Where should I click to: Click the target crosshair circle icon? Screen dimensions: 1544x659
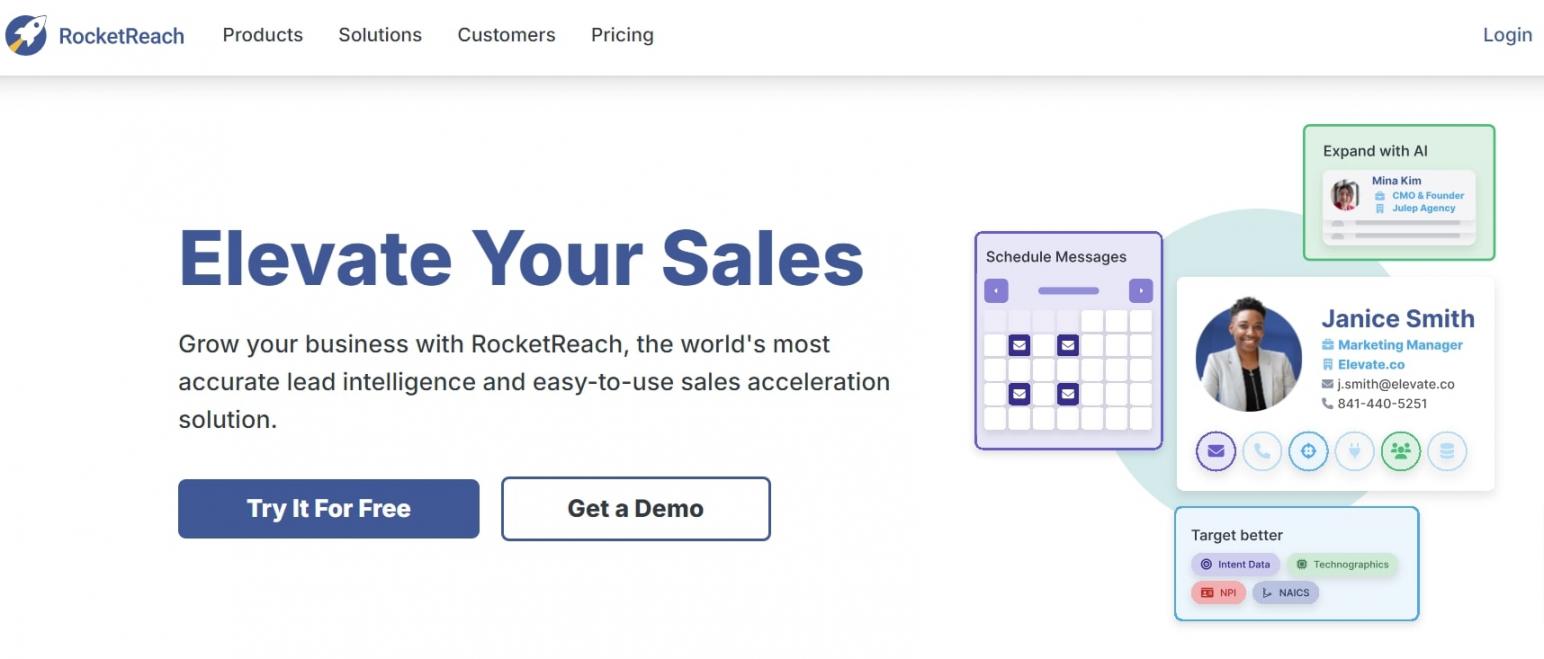pyautogui.click(x=1308, y=451)
